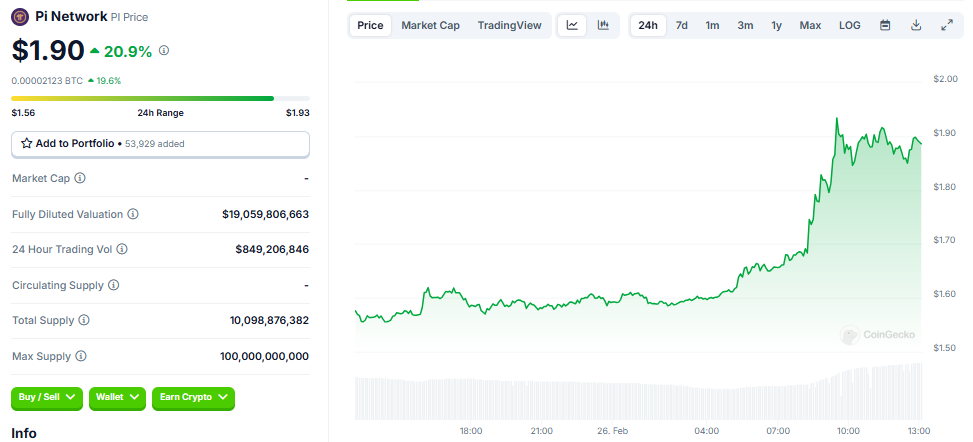
Task: Switch to line chart view icon
Action: tap(572, 25)
